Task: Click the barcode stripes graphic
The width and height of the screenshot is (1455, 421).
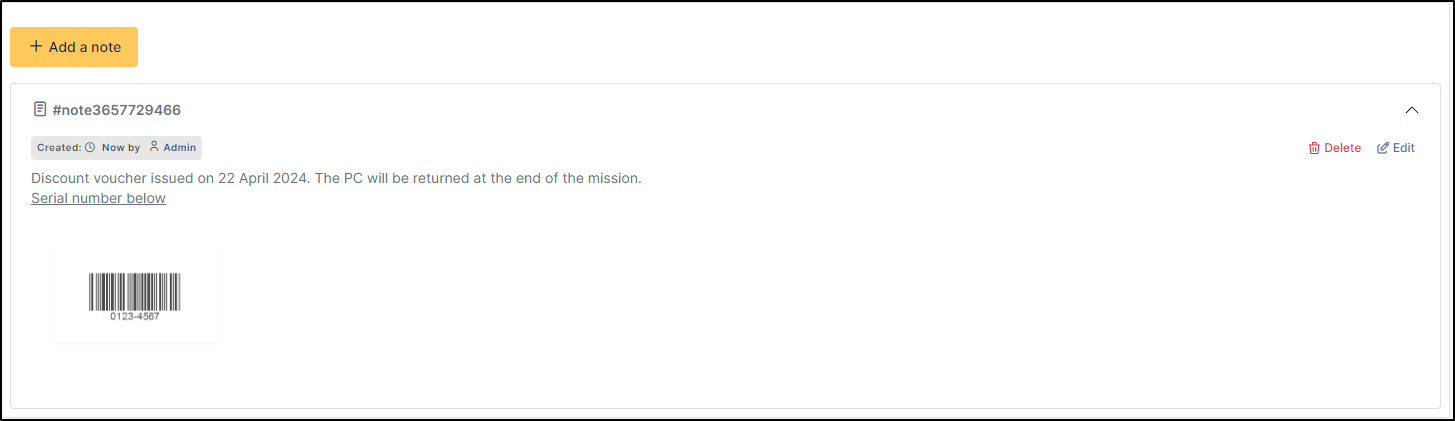Action: [135, 291]
